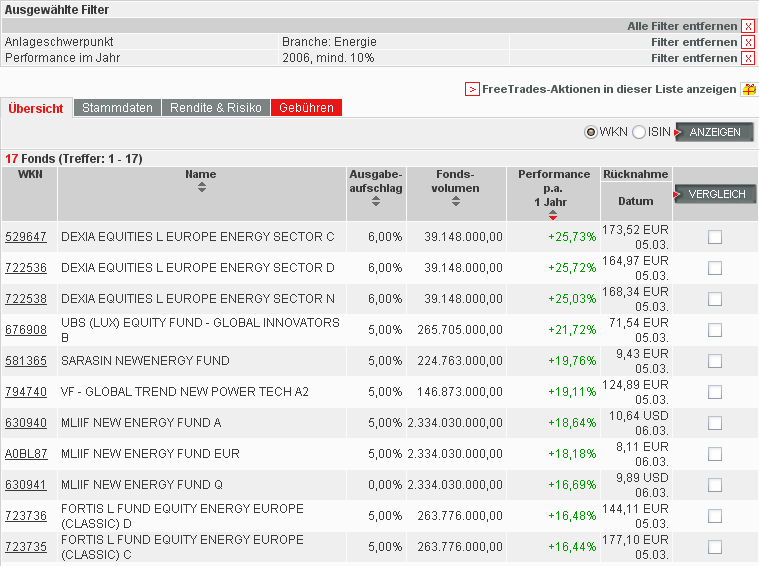
Task: Open fund WKN link 676908
Action: [26, 330]
